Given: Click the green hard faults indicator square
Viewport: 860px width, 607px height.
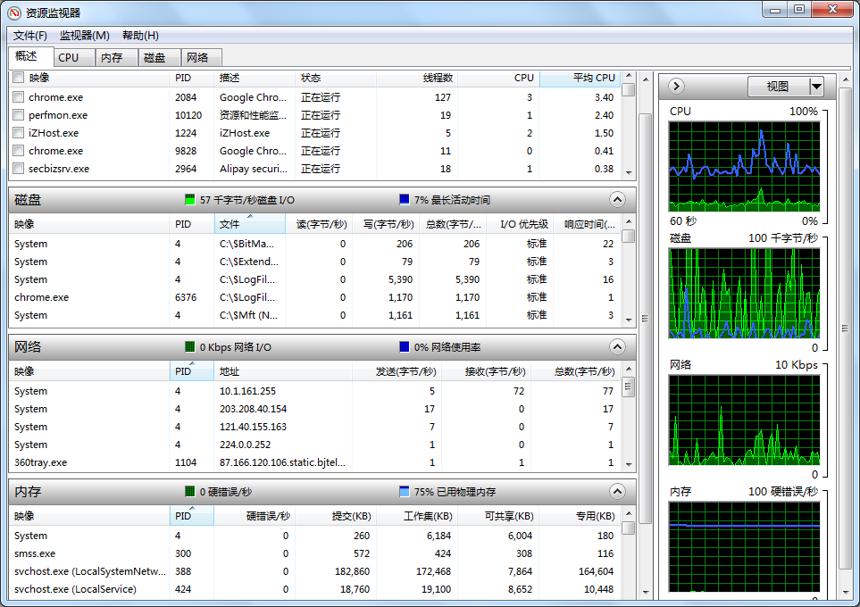Looking at the screenshot, I should [x=190, y=491].
